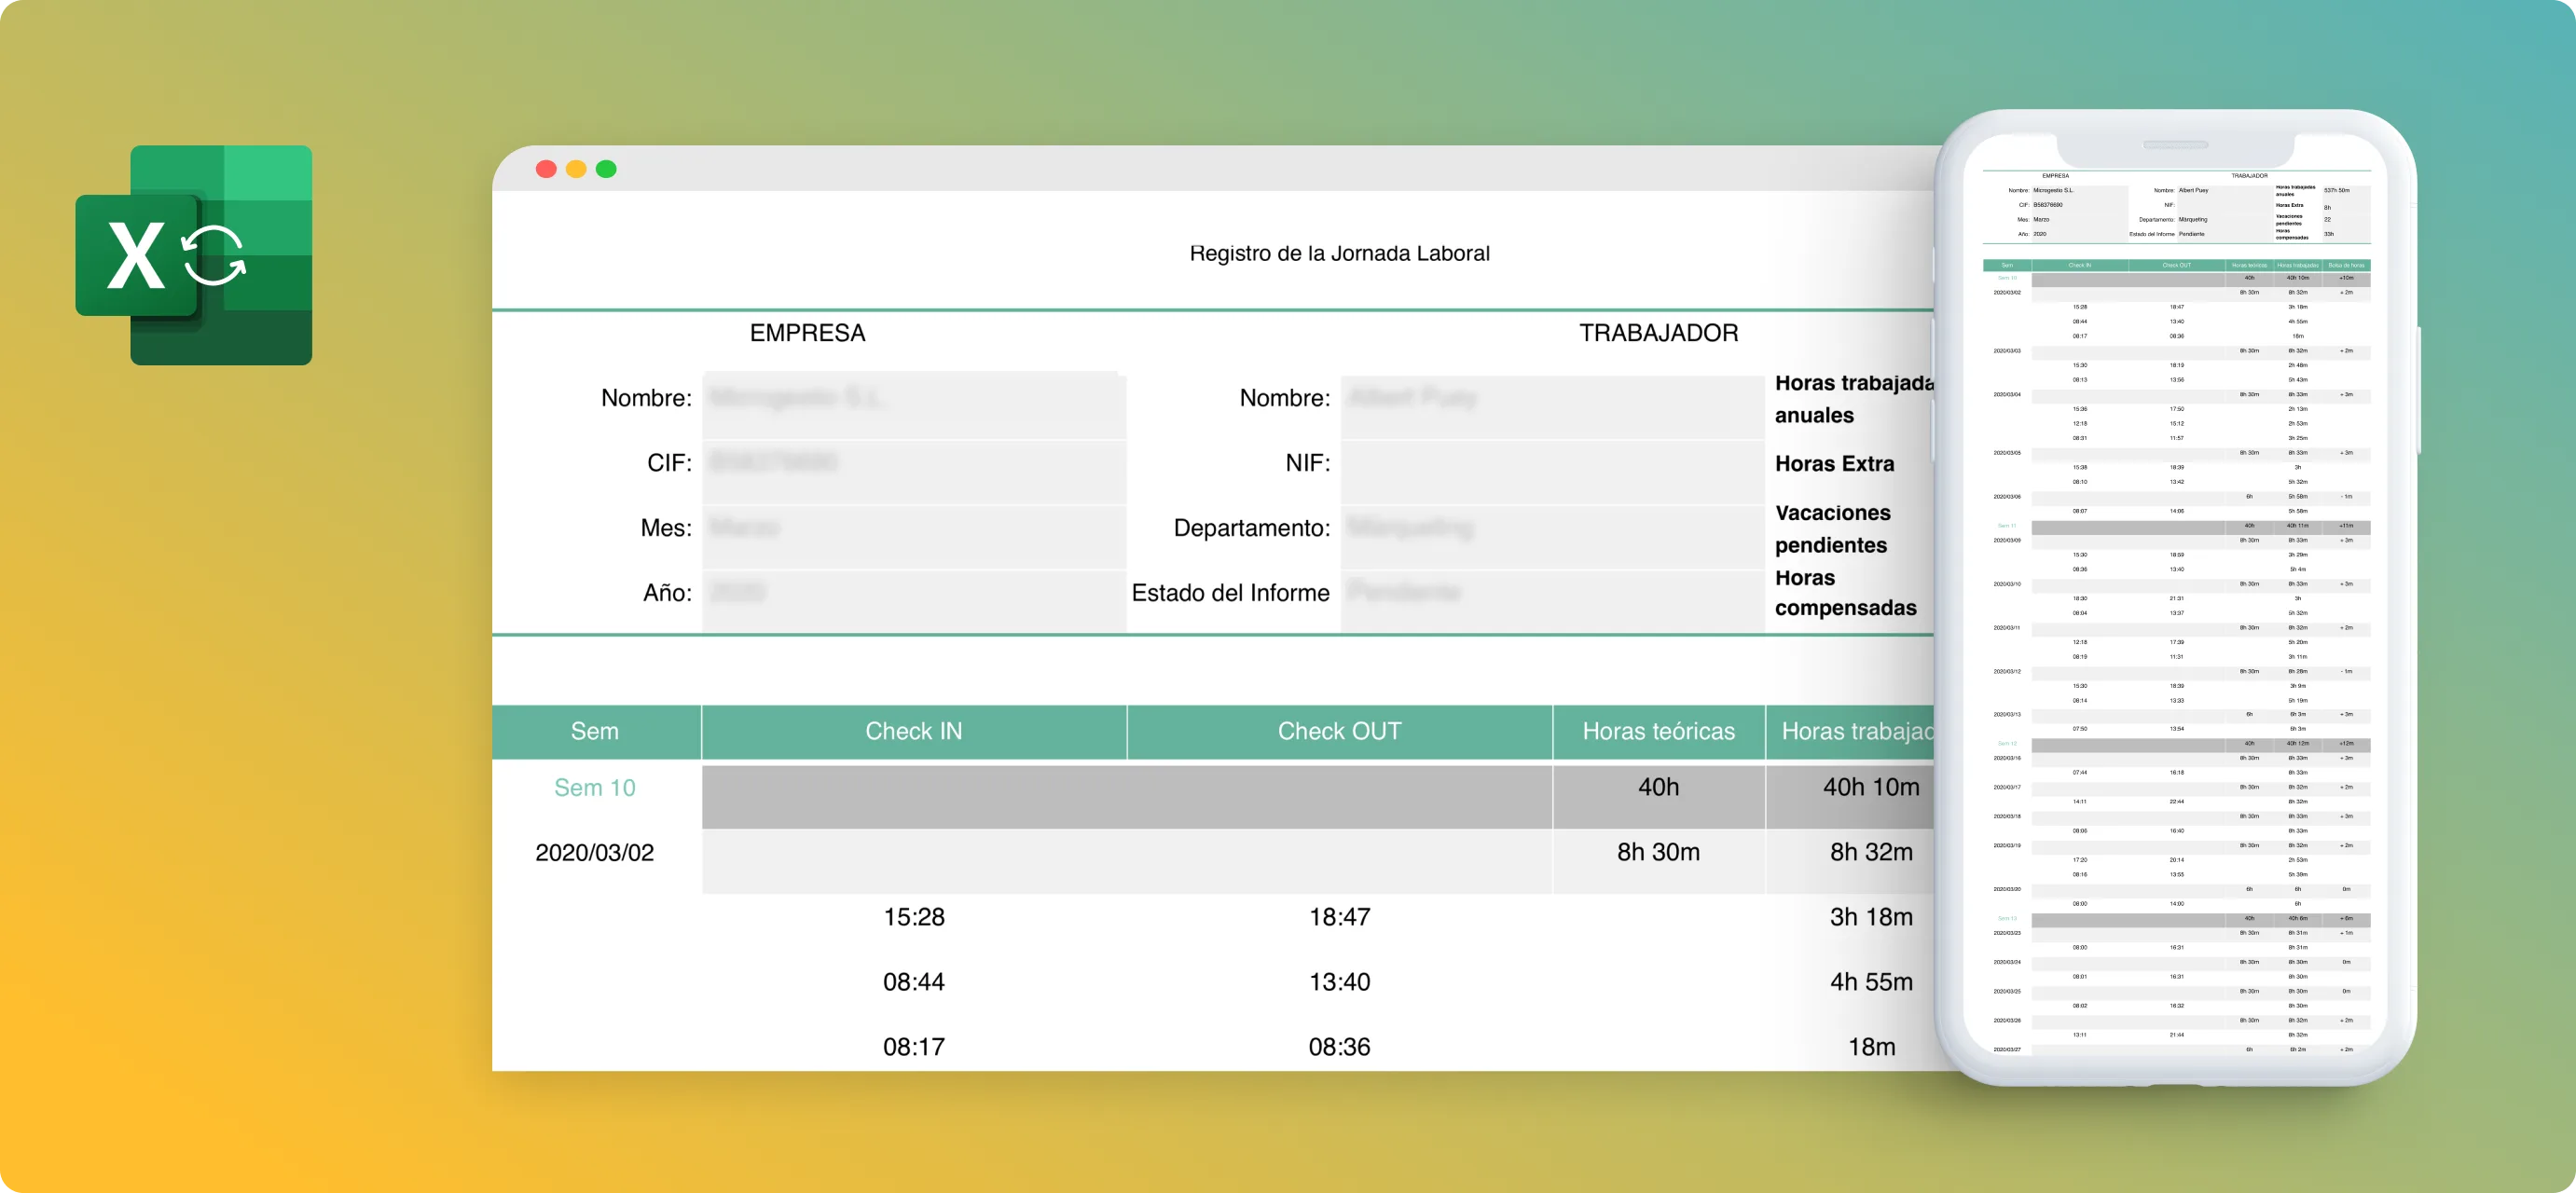The height and width of the screenshot is (1193, 2576).
Task: Select the Año field
Action: coord(914,601)
